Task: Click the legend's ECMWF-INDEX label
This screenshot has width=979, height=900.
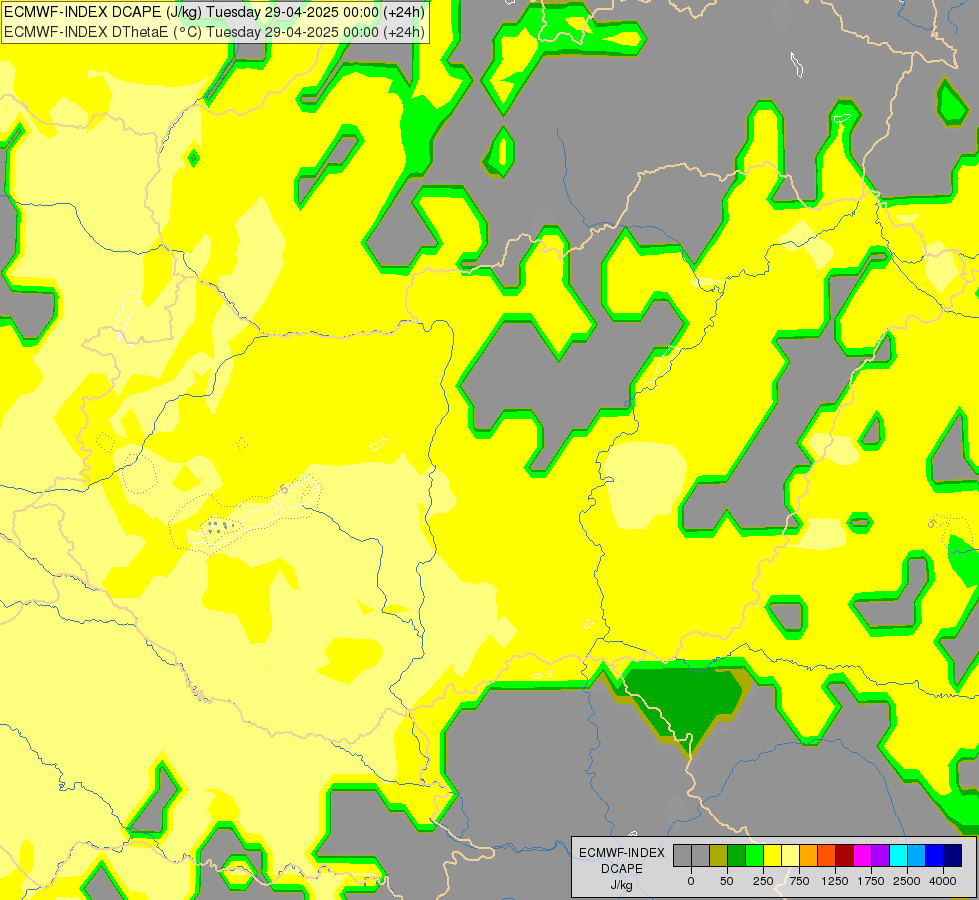Action: 622,853
